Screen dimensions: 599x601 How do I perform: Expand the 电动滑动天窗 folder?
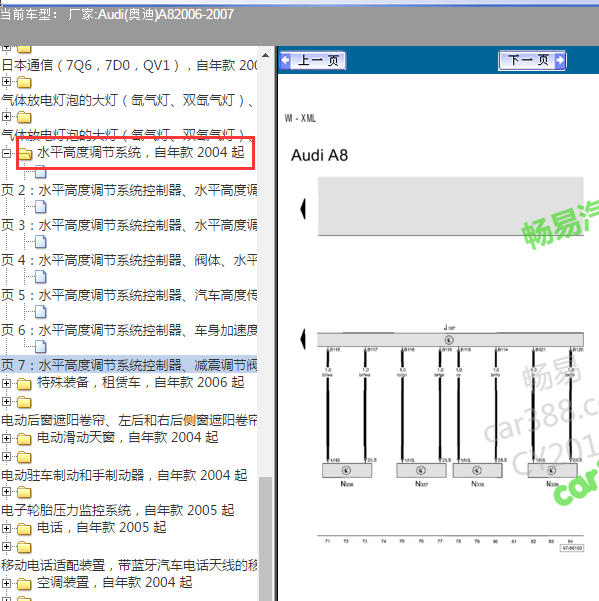pyautogui.click(x=6, y=438)
